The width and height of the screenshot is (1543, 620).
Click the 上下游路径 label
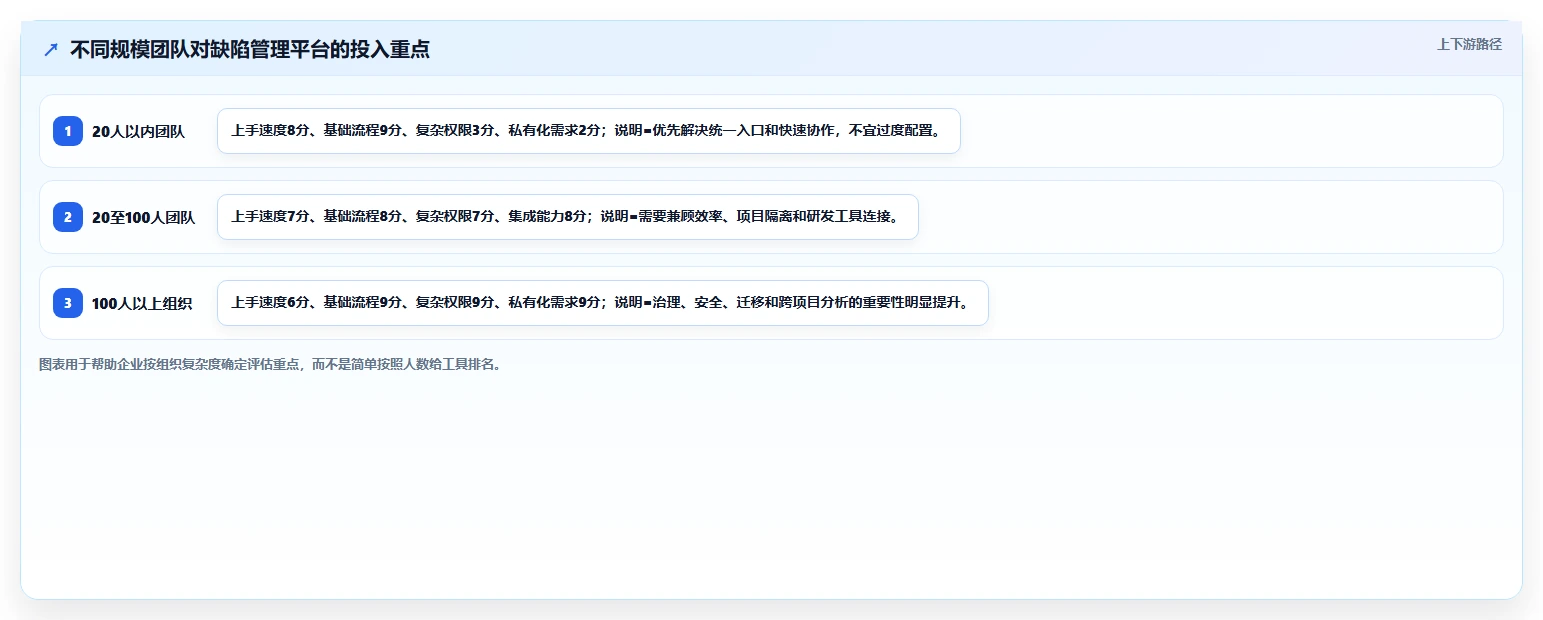click(1469, 44)
